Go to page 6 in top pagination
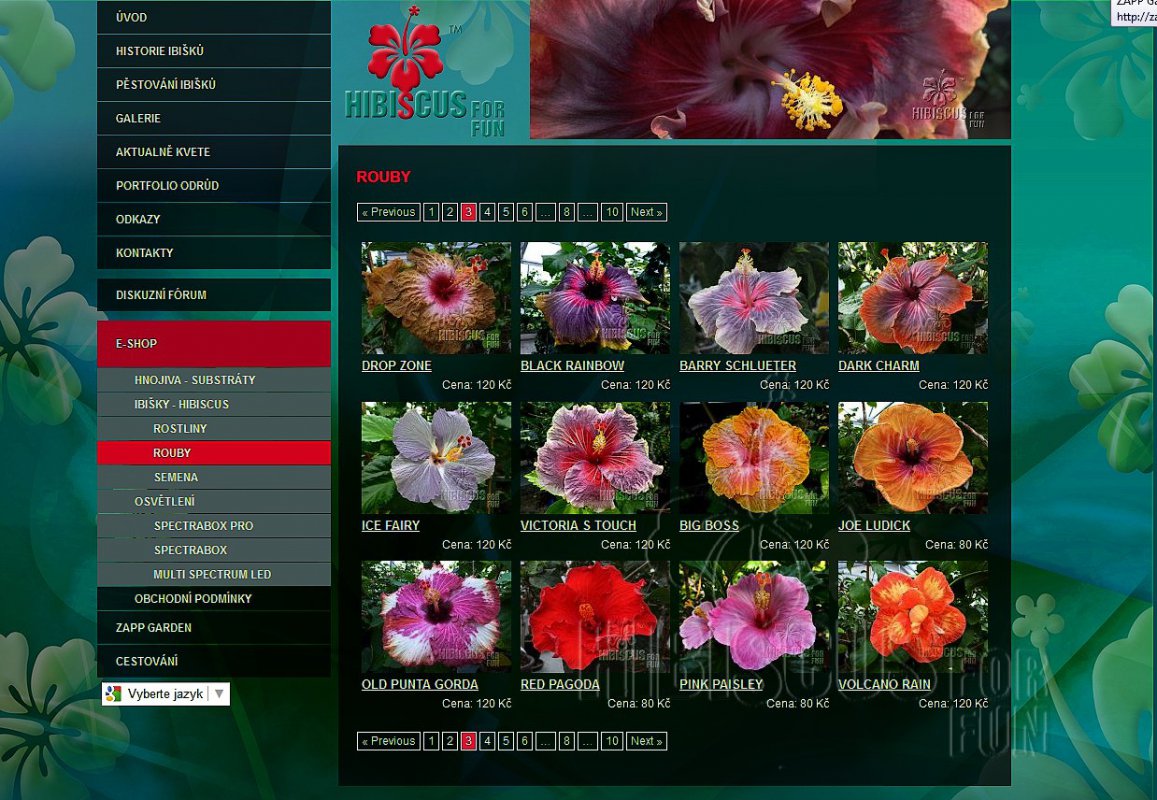The height and width of the screenshot is (800, 1157). point(525,213)
